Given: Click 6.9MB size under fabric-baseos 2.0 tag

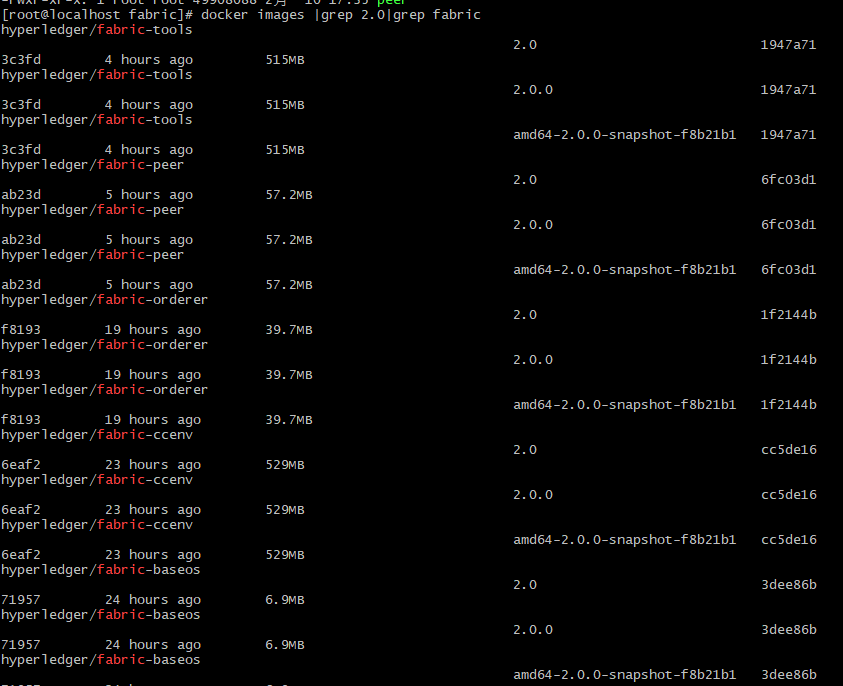Looking at the screenshot, I should (285, 599).
